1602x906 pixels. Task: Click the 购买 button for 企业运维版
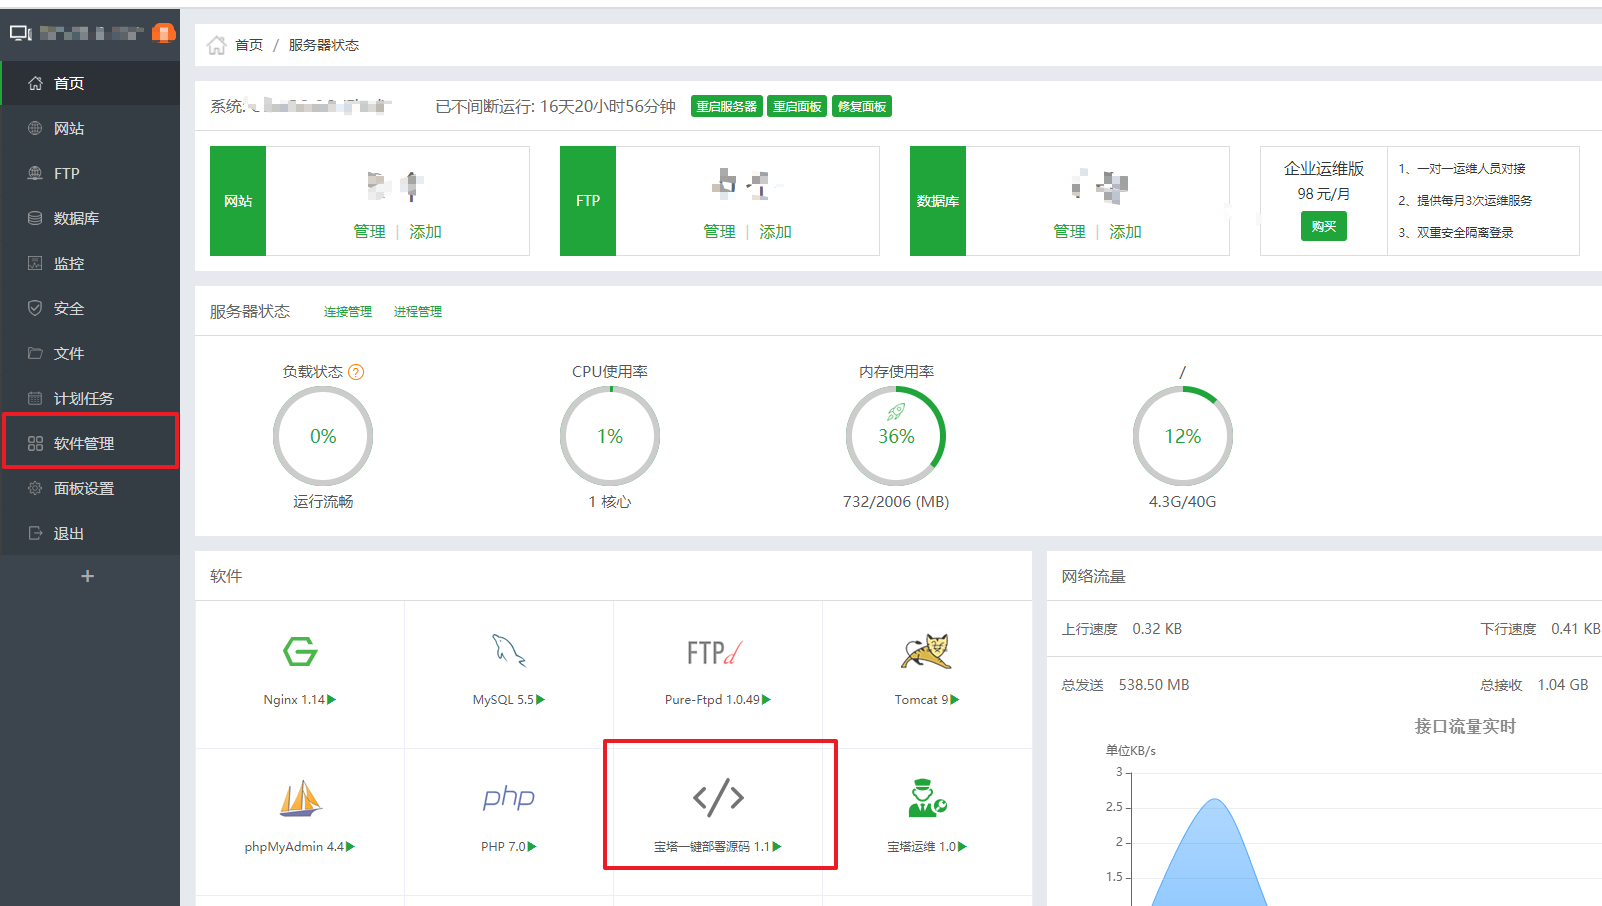pos(1324,226)
